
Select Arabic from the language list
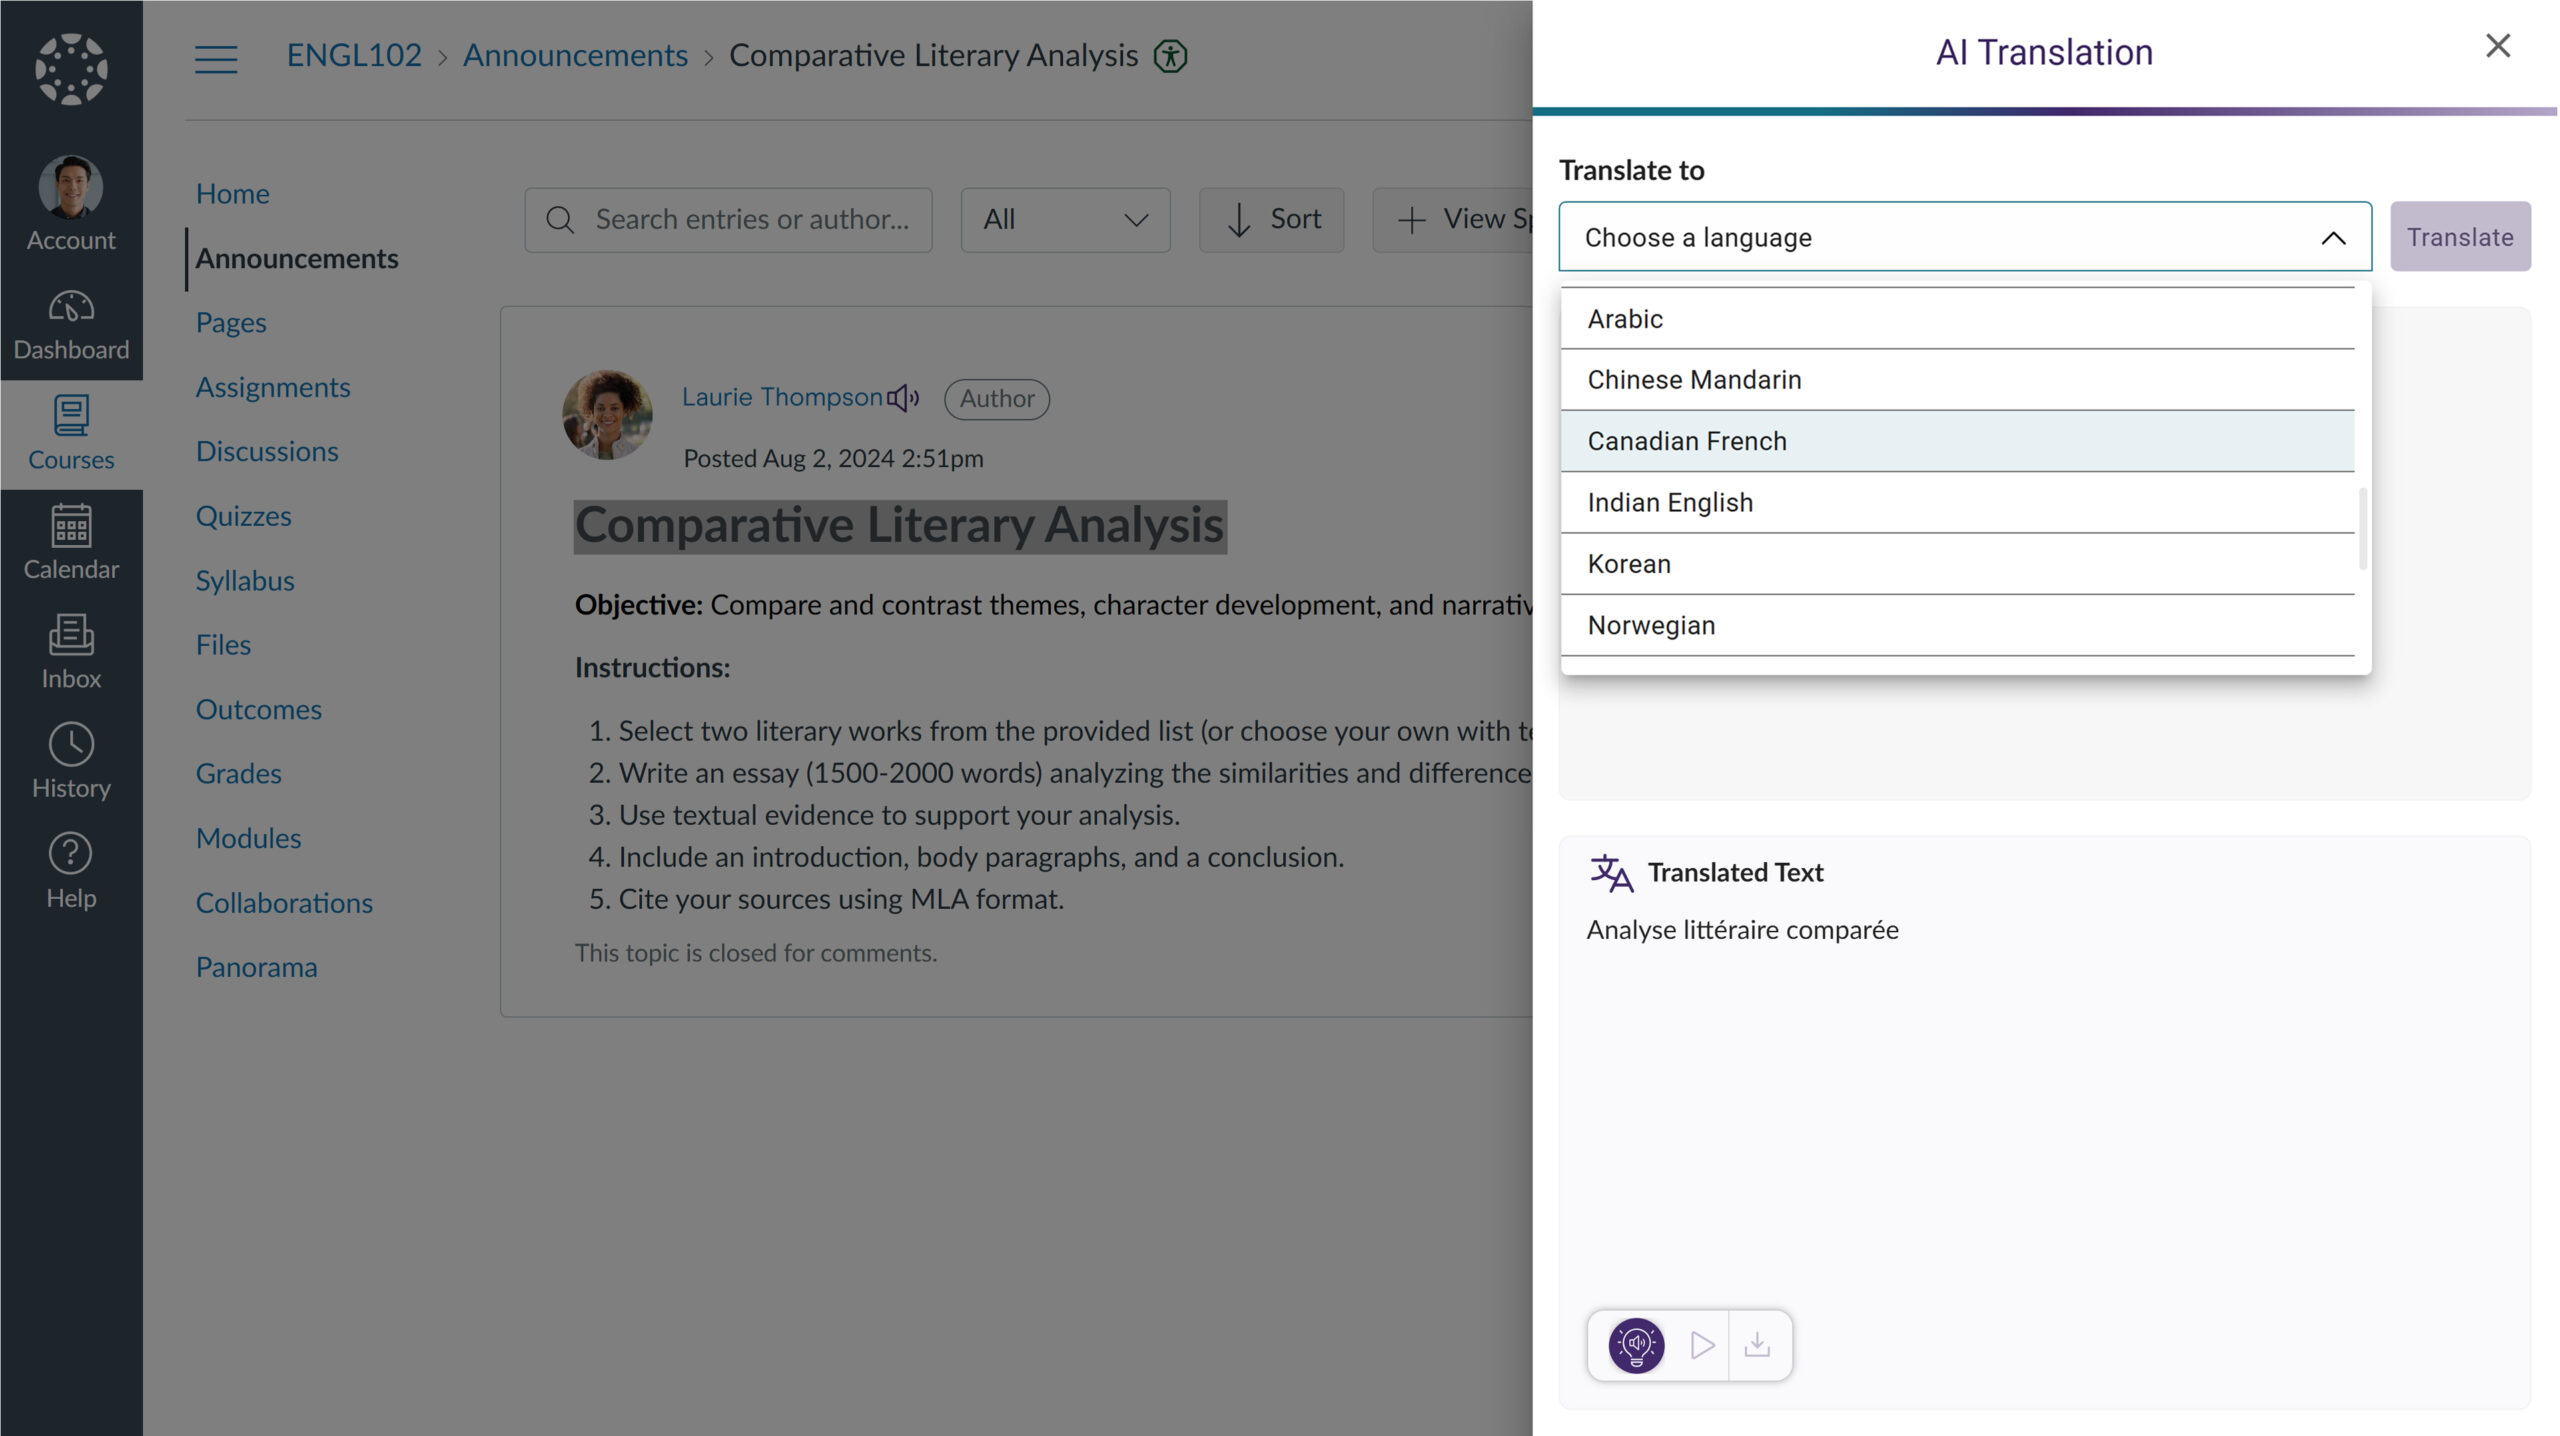[1955, 316]
